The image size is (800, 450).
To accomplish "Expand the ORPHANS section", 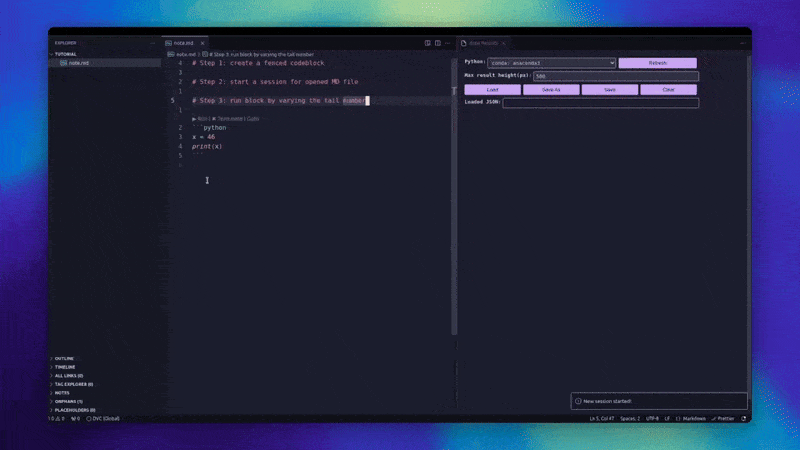I will point(105,402).
